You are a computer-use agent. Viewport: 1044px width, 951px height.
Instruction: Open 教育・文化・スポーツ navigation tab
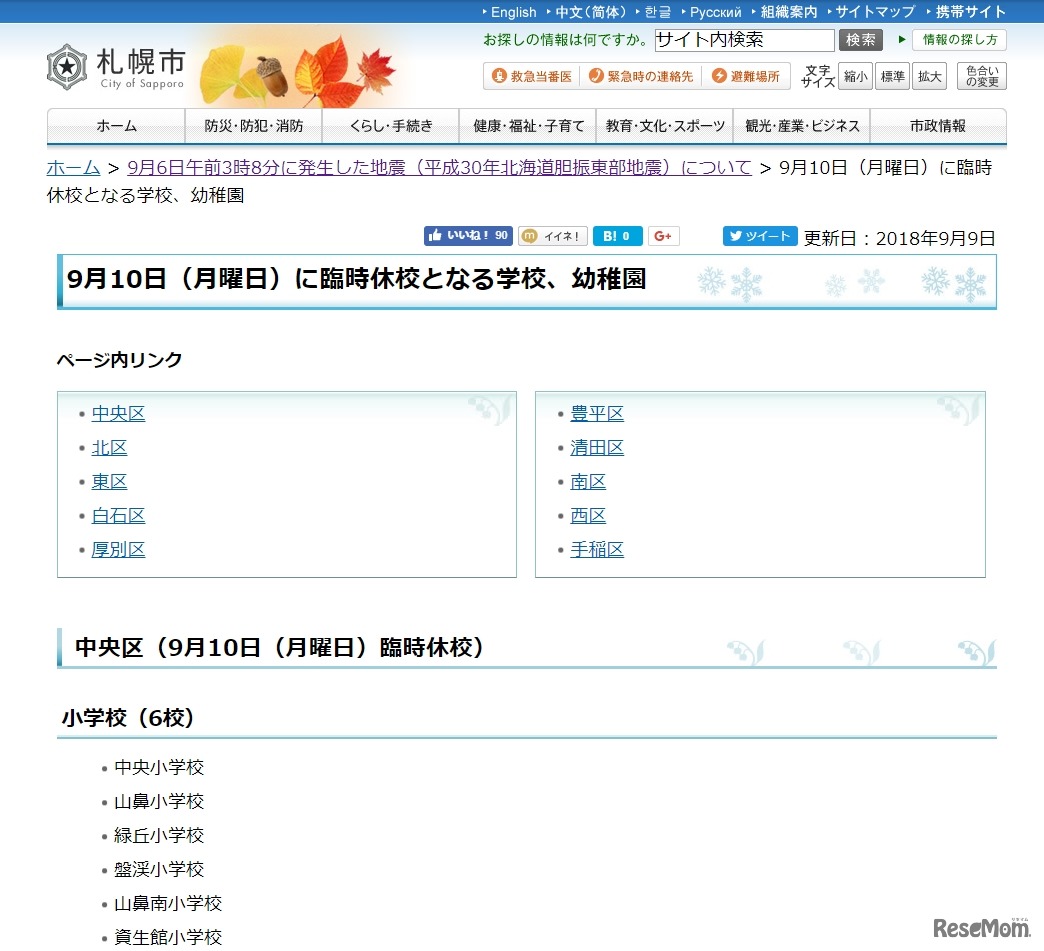pyautogui.click(x=664, y=126)
